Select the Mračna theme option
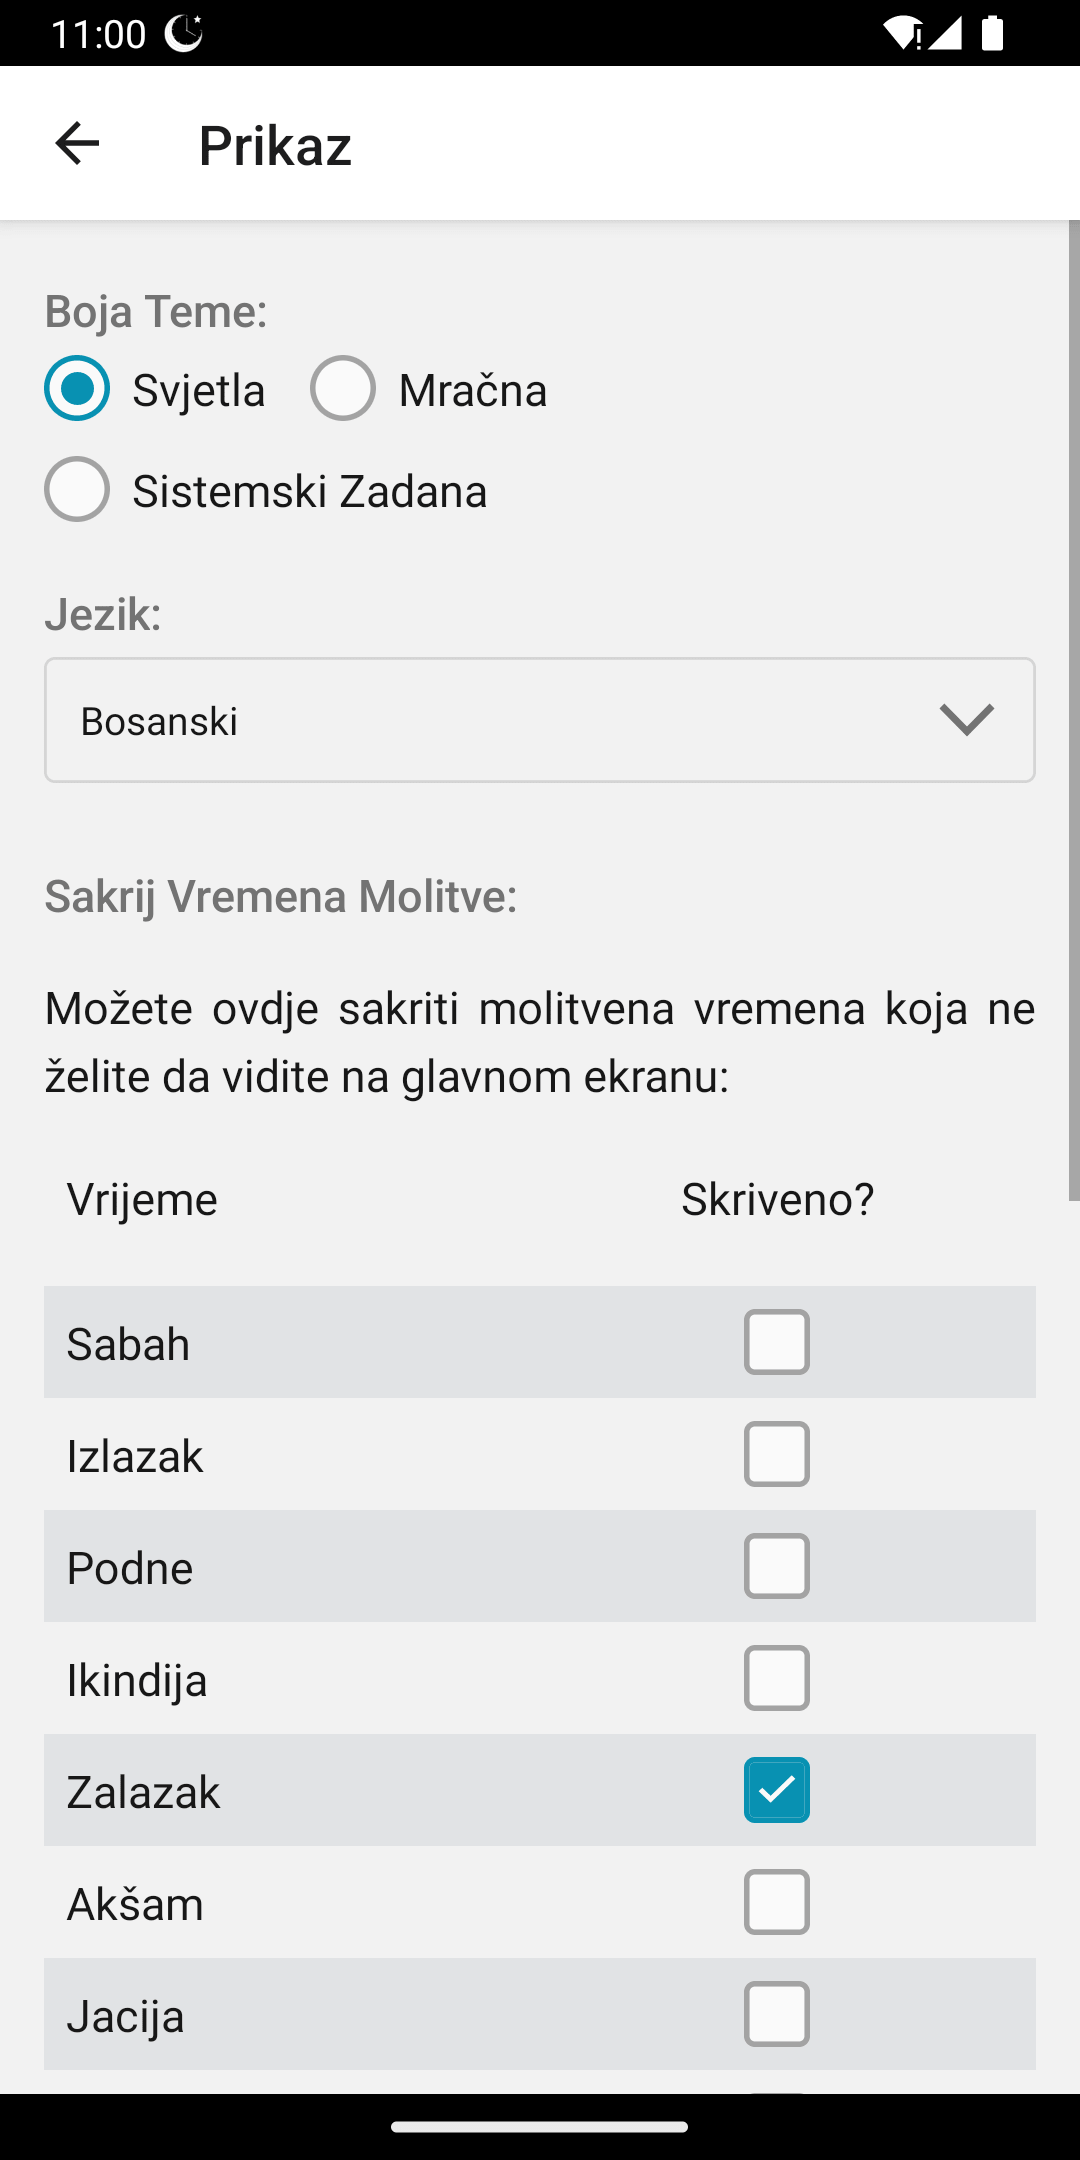Screen dimensions: 1080x2160 click(343, 388)
